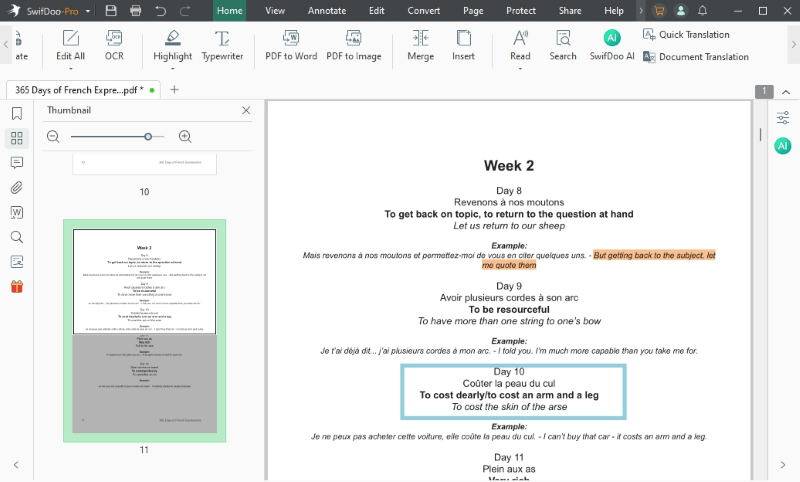Open the Attachments panel paperclip icon
Viewport: 800px width, 482px height.
pyautogui.click(x=17, y=187)
